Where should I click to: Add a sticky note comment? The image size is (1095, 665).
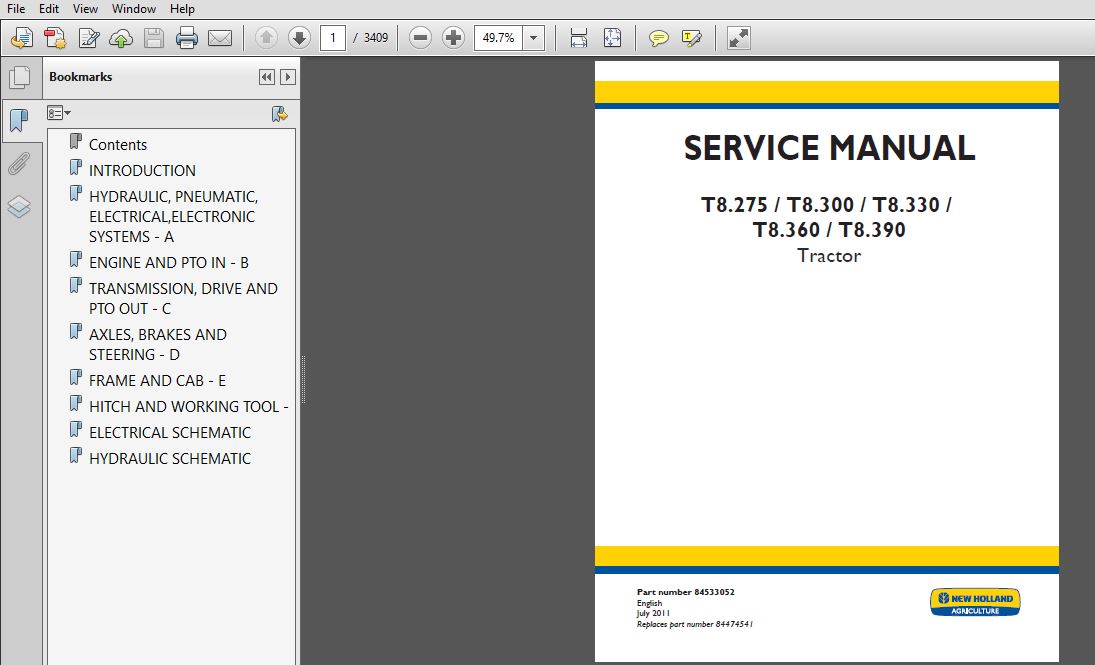[x=658, y=38]
